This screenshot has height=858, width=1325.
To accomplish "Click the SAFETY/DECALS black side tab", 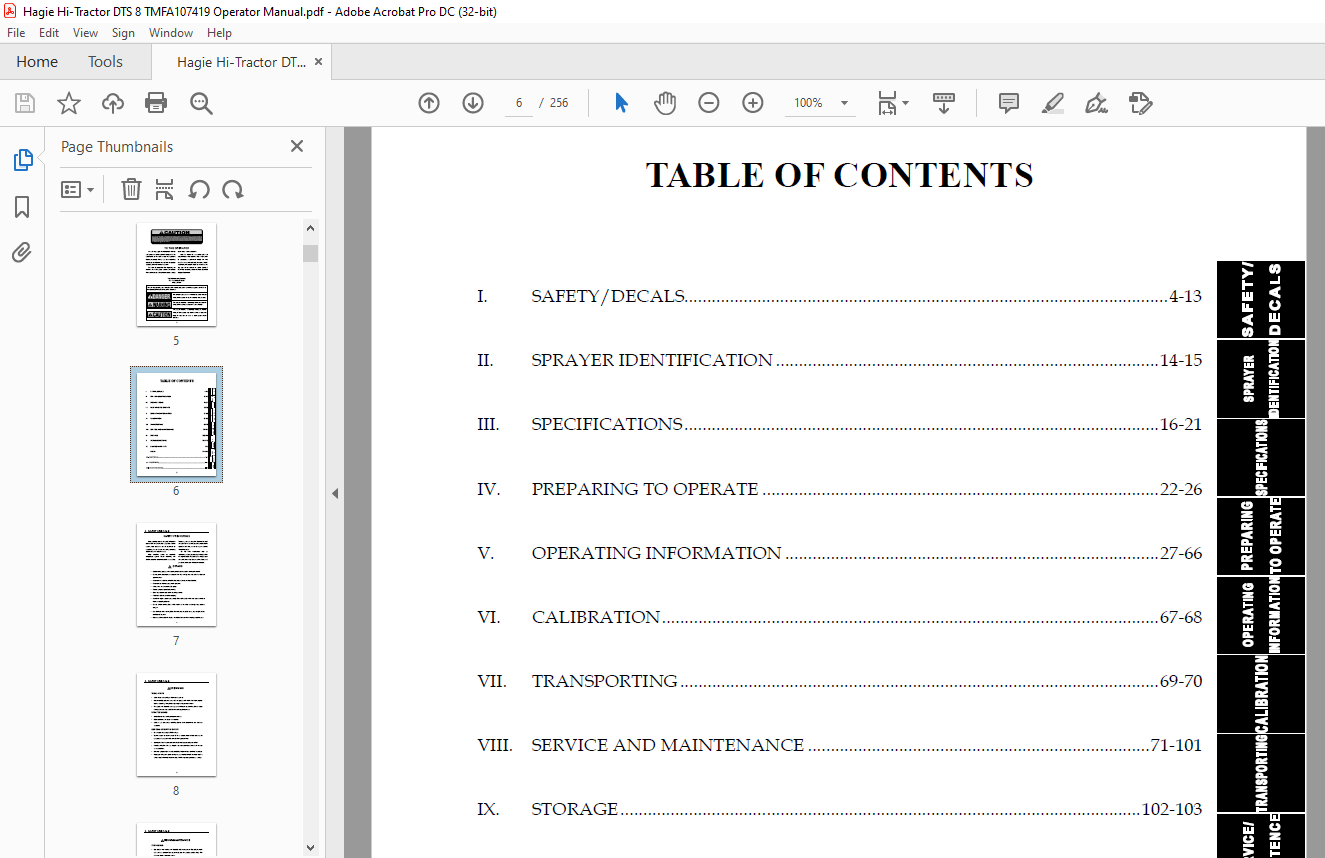I will [1261, 300].
